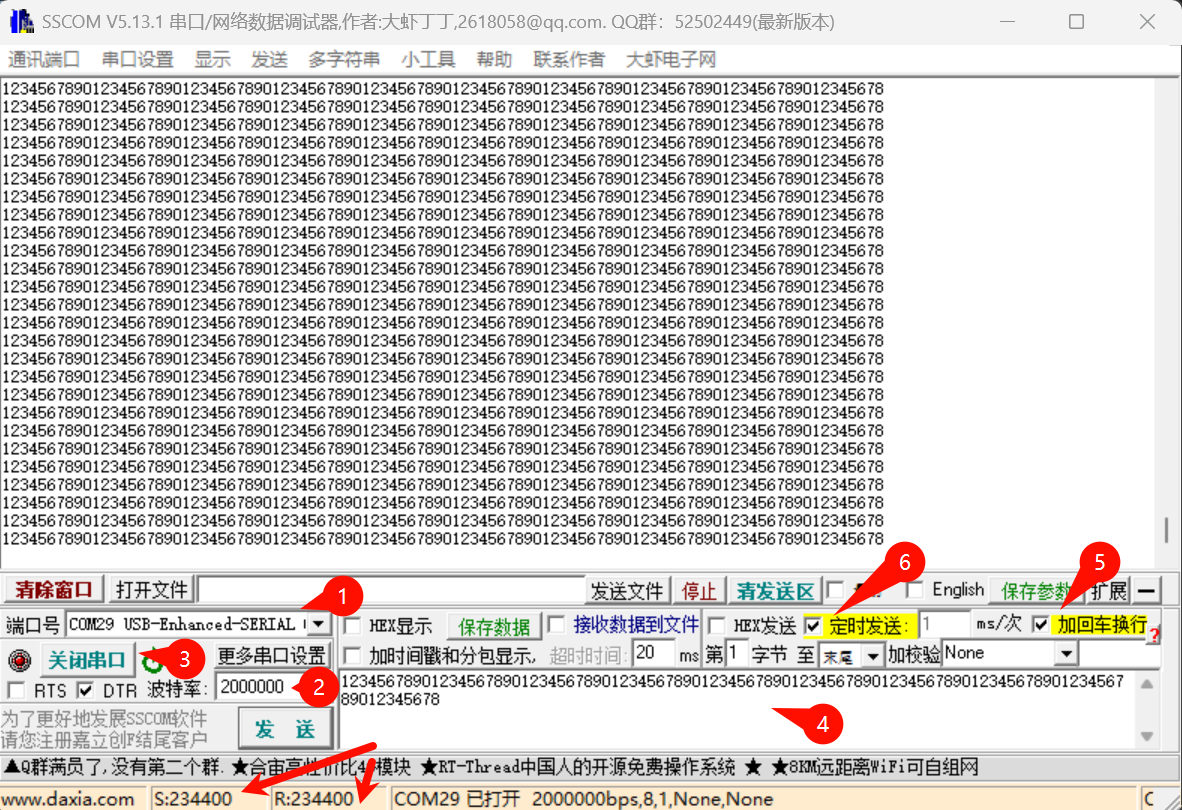Open the 发送 menu
Image resolution: width=1182 pixels, height=810 pixels.
[x=269, y=60]
